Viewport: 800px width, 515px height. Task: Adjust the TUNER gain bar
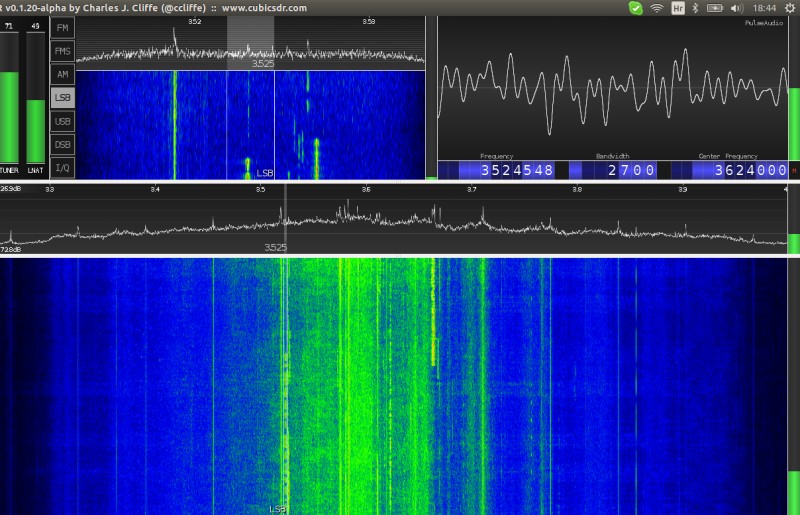9,98
